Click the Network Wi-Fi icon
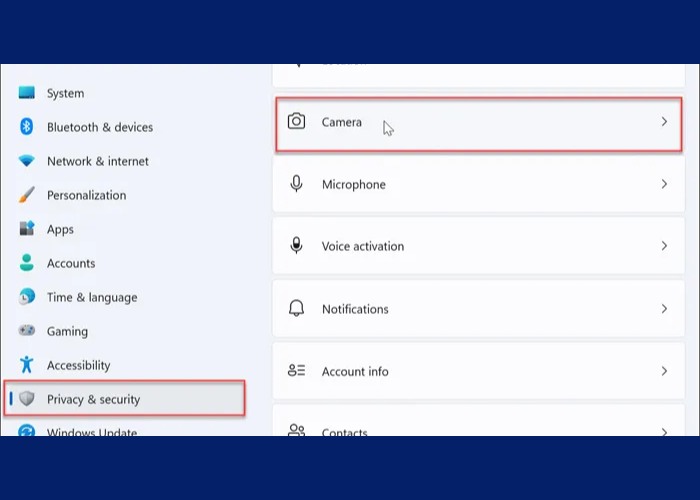Image resolution: width=700 pixels, height=500 pixels. click(x=27, y=161)
